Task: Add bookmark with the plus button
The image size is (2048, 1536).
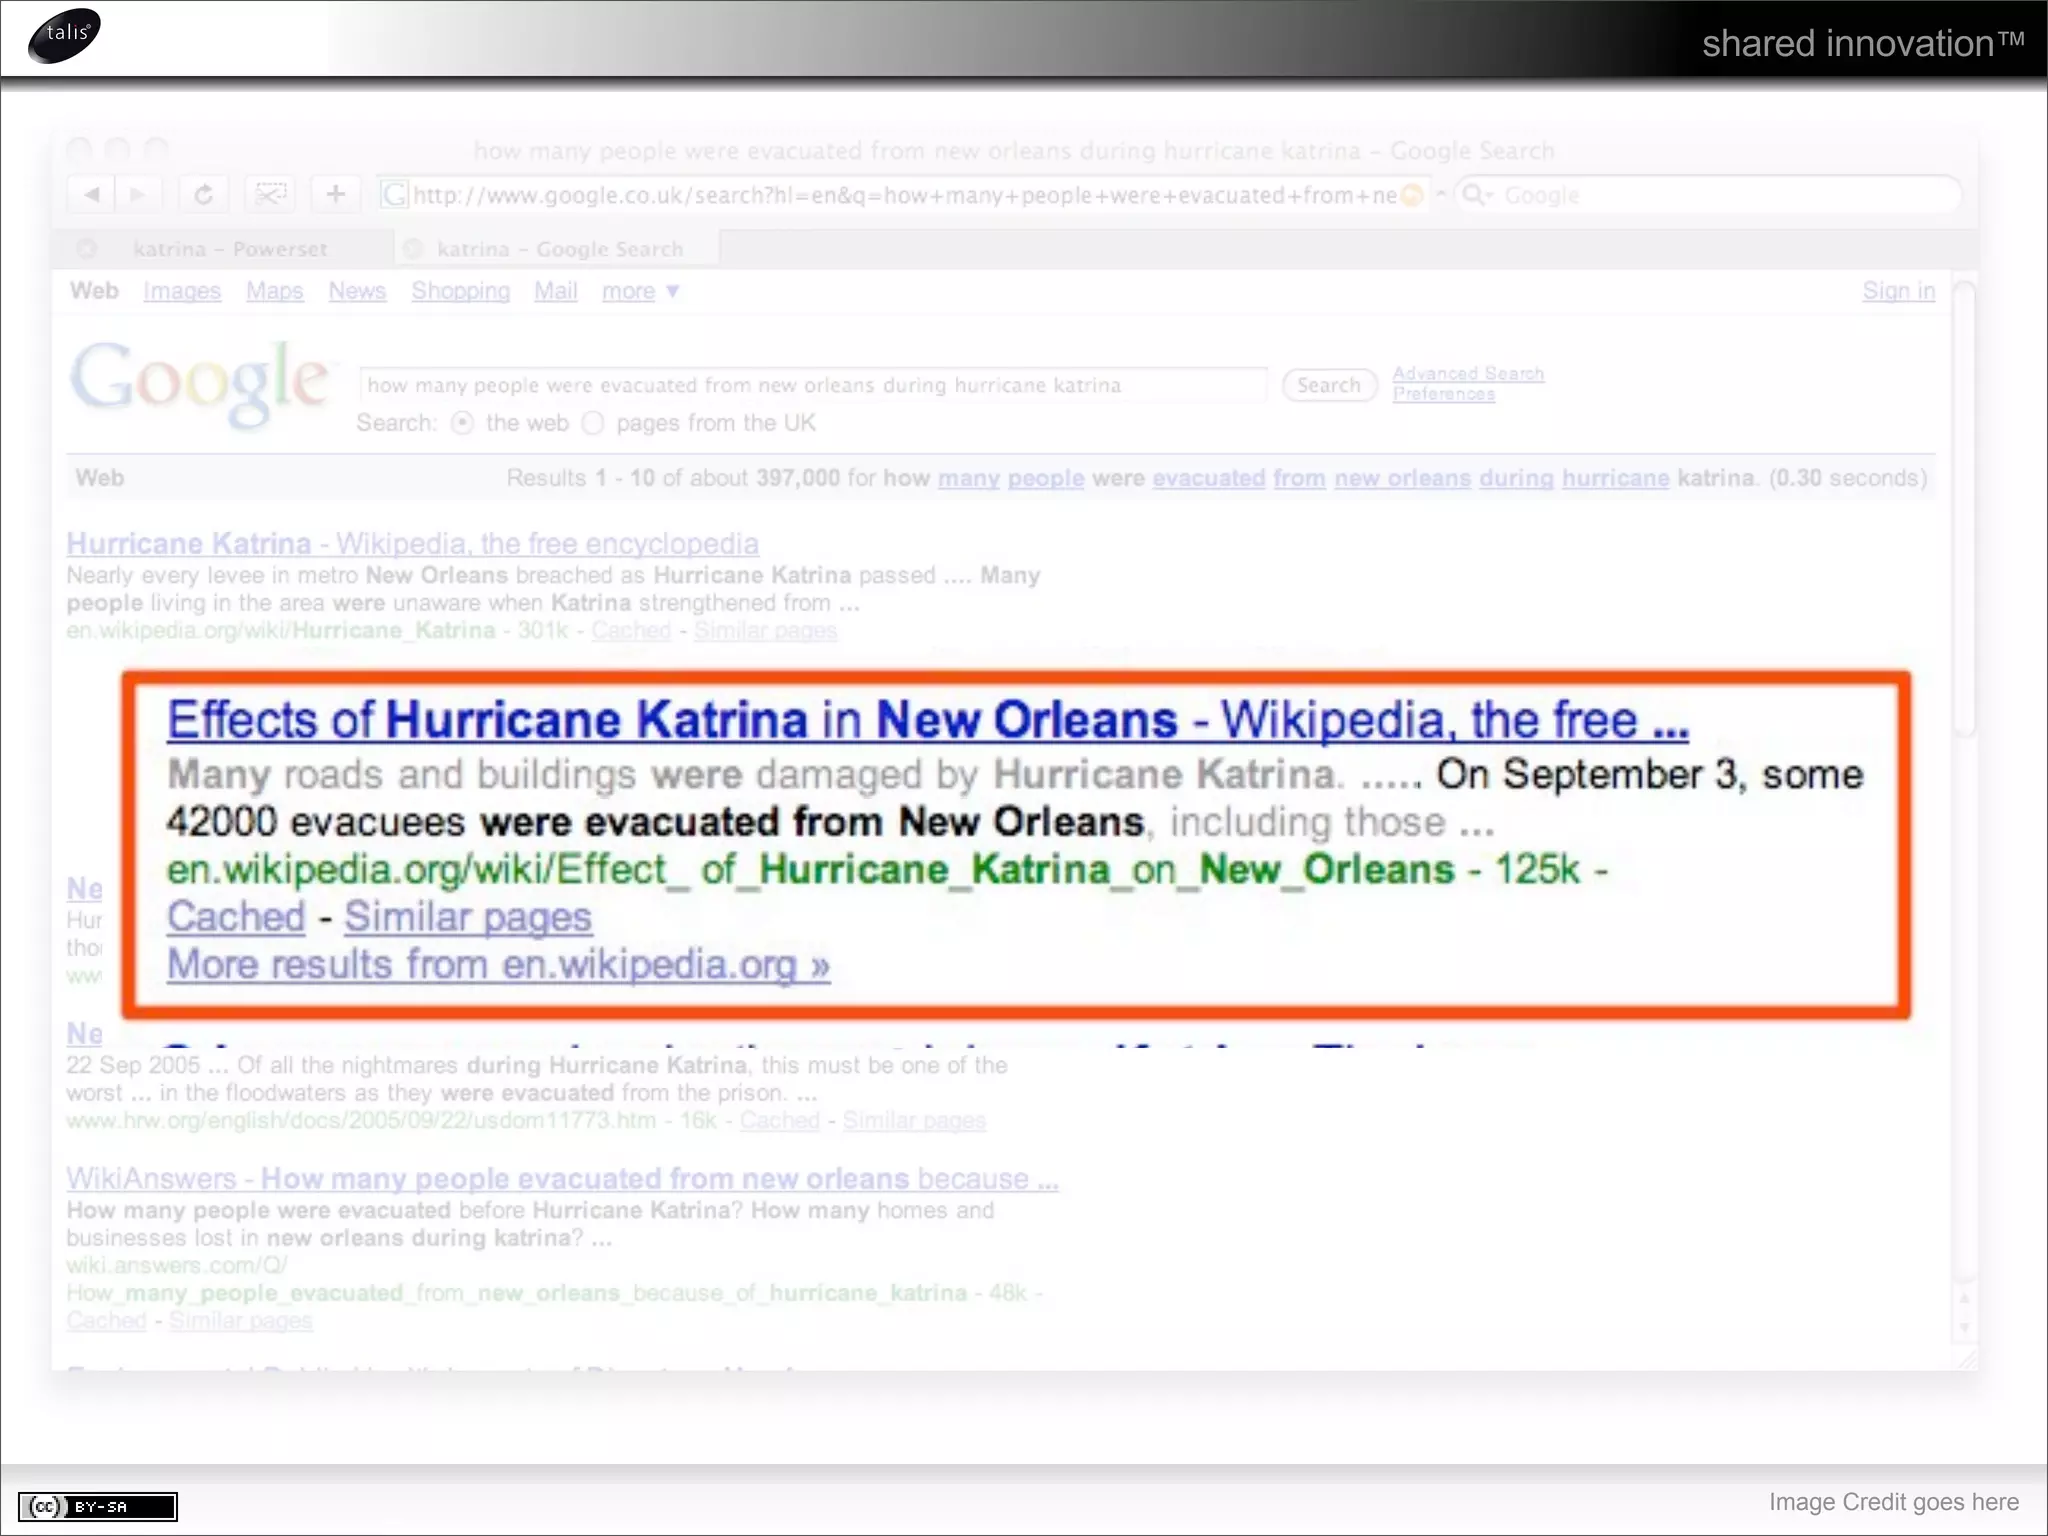Action: [x=336, y=194]
